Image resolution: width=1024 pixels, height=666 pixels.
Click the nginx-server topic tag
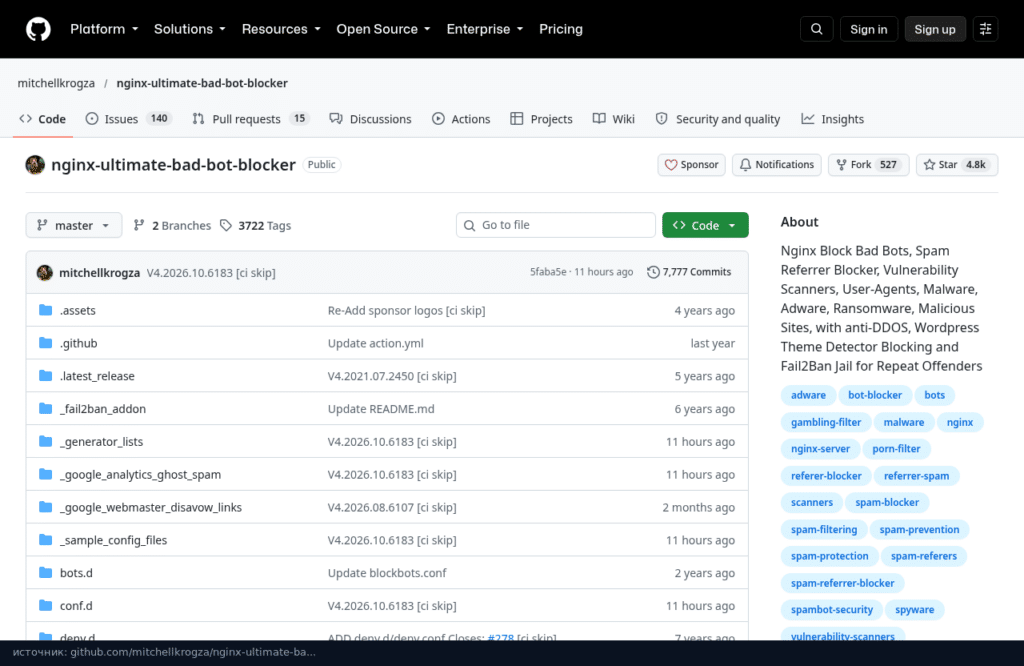820,449
